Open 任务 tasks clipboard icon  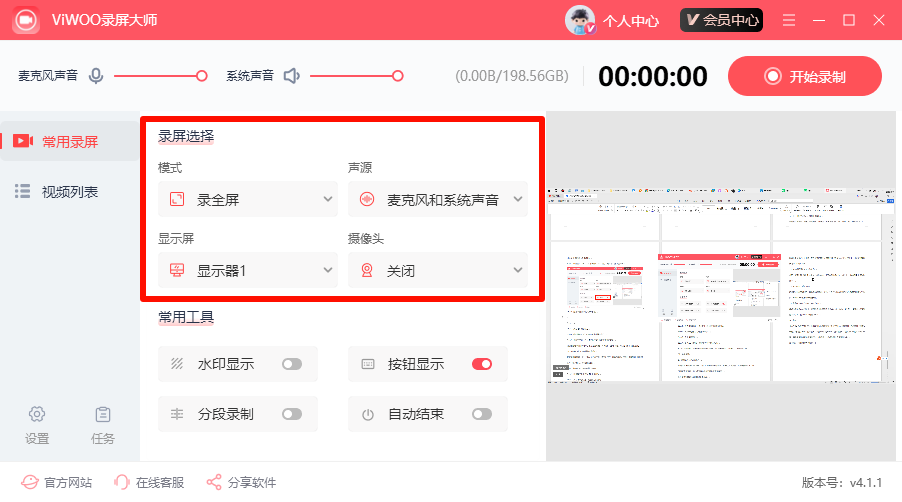point(103,425)
